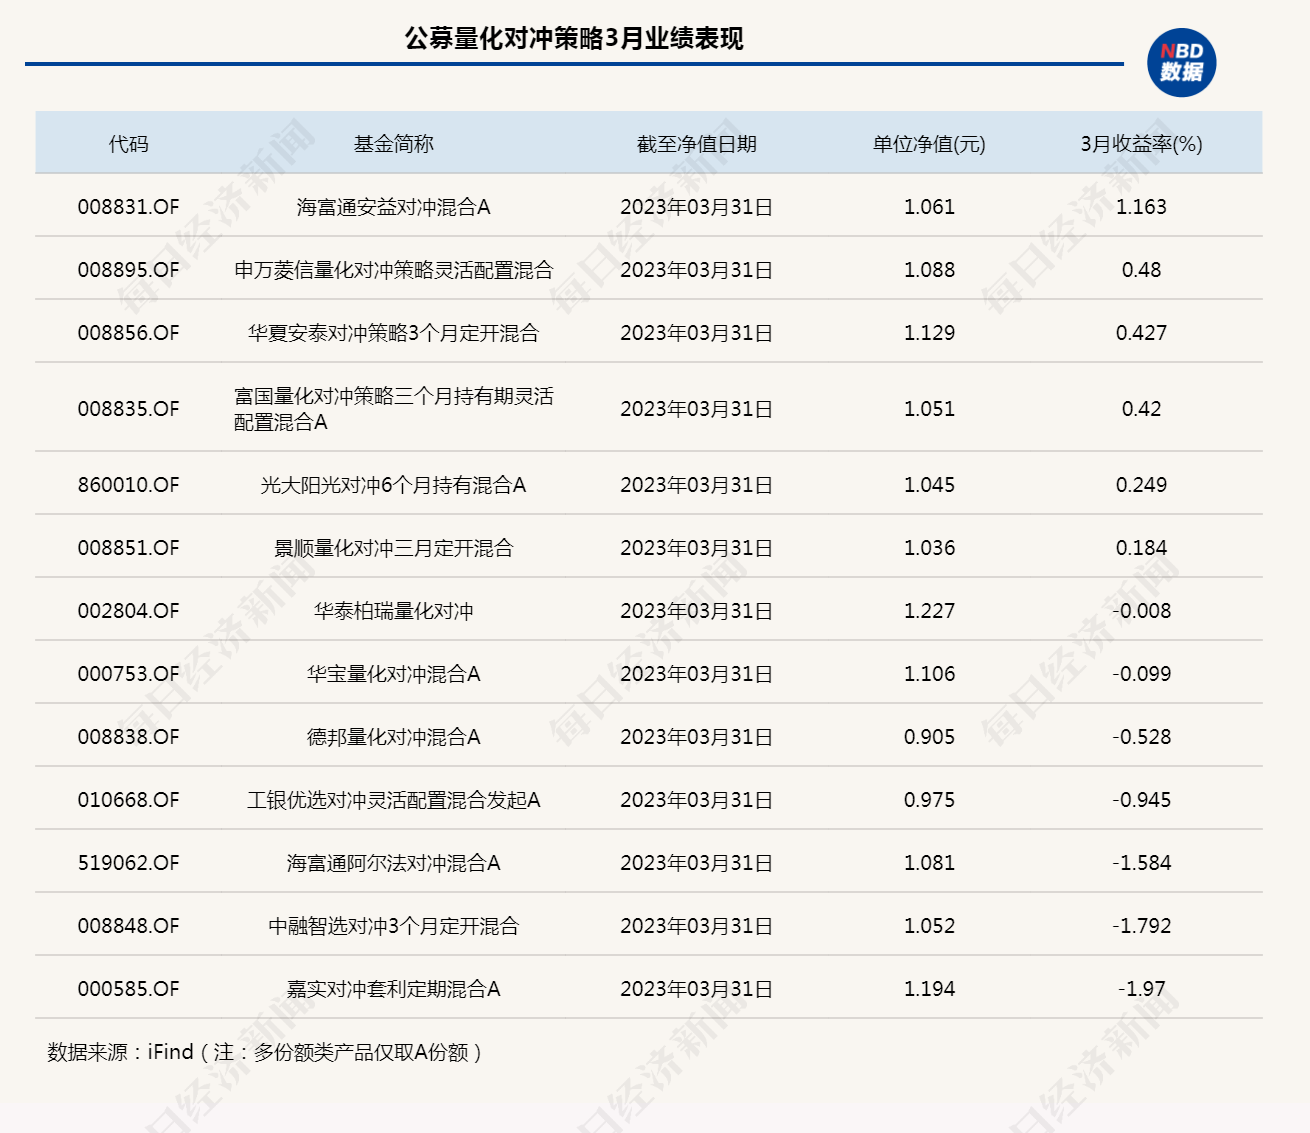Click the net value 1.106
The width and height of the screenshot is (1310, 1133).
point(929,674)
